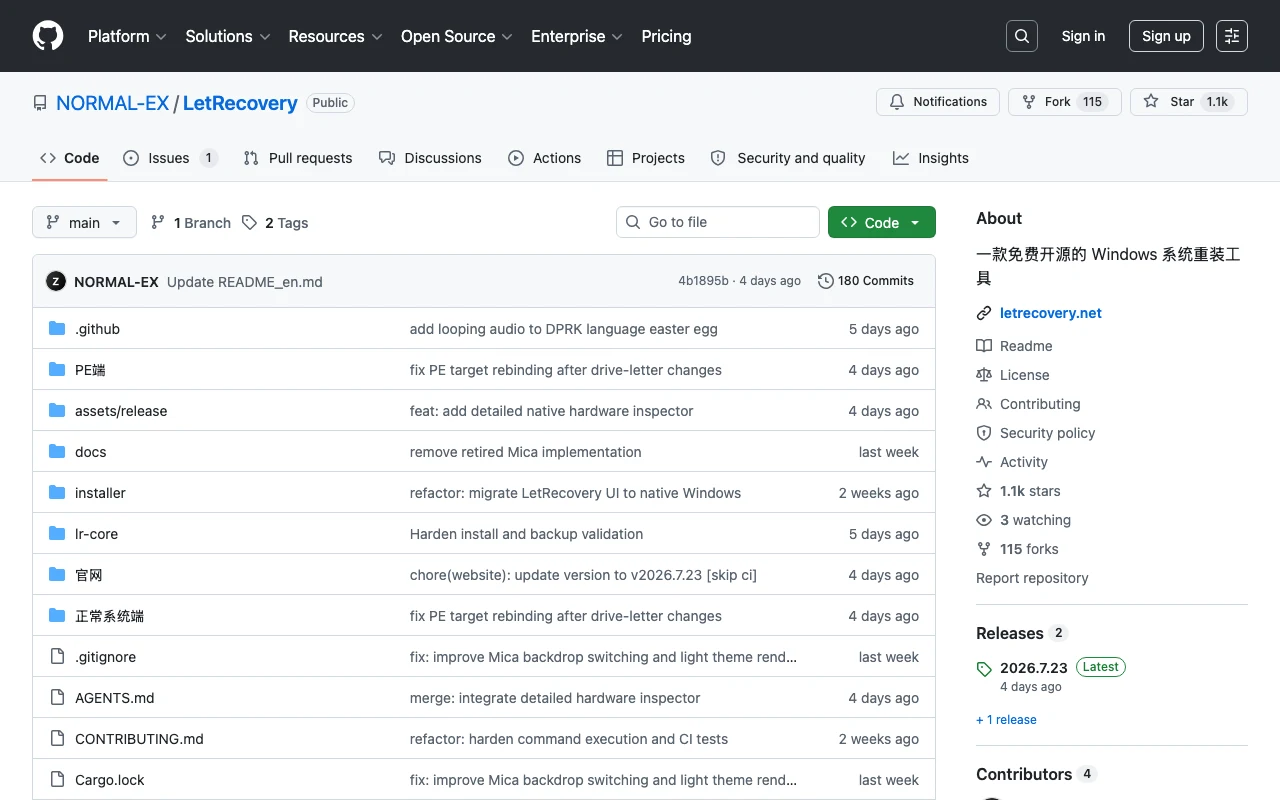1280x800 pixels.
Task: Open commit hash 4b1895b
Action: pos(703,281)
